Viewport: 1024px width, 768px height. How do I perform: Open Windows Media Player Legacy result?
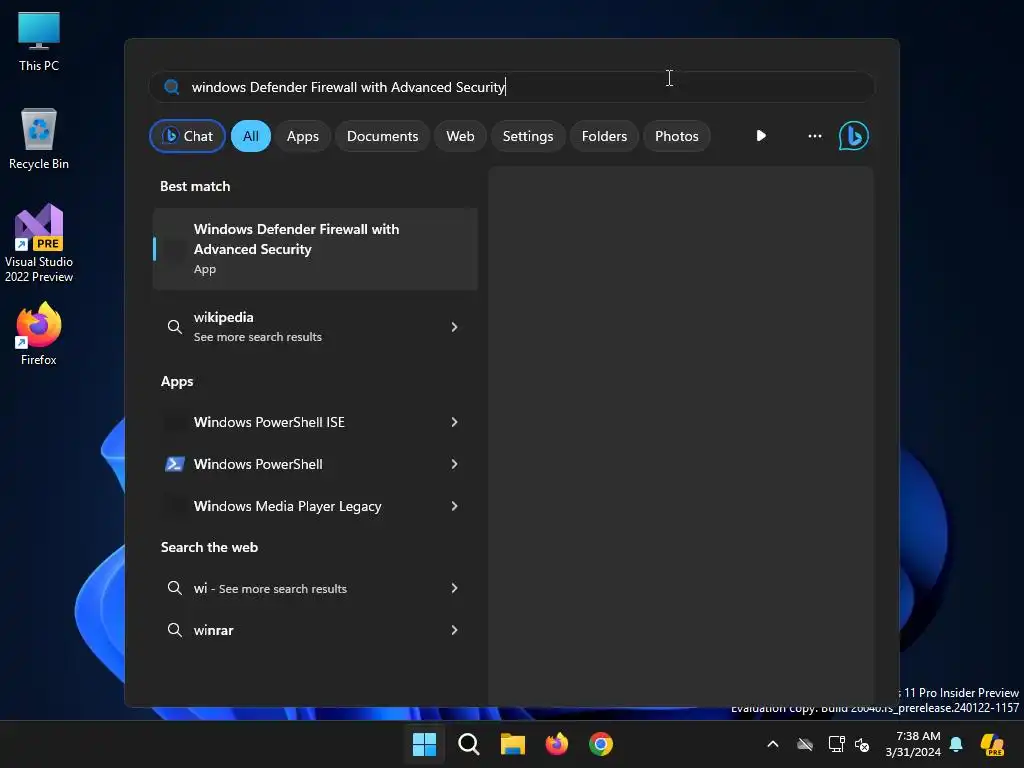click(x=315, y=506)
